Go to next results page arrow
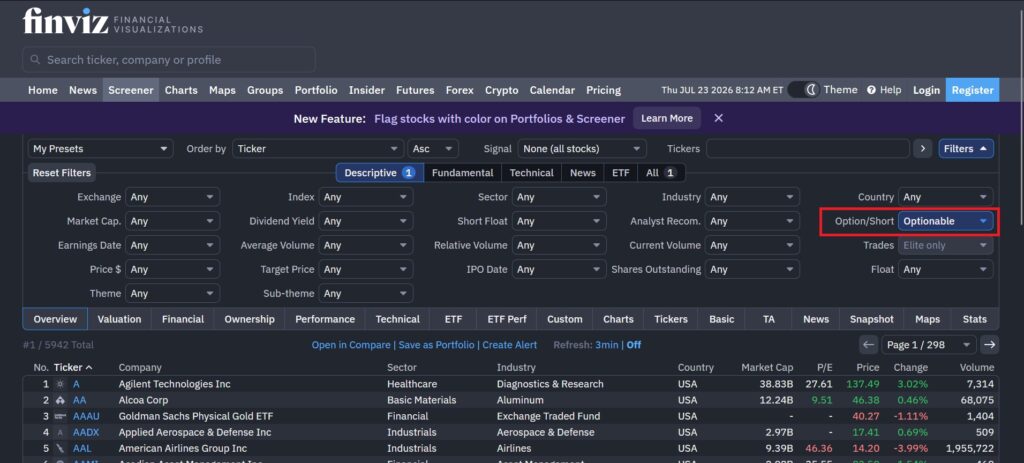This screenshot has height=463, width=1024. coord(990,345)
